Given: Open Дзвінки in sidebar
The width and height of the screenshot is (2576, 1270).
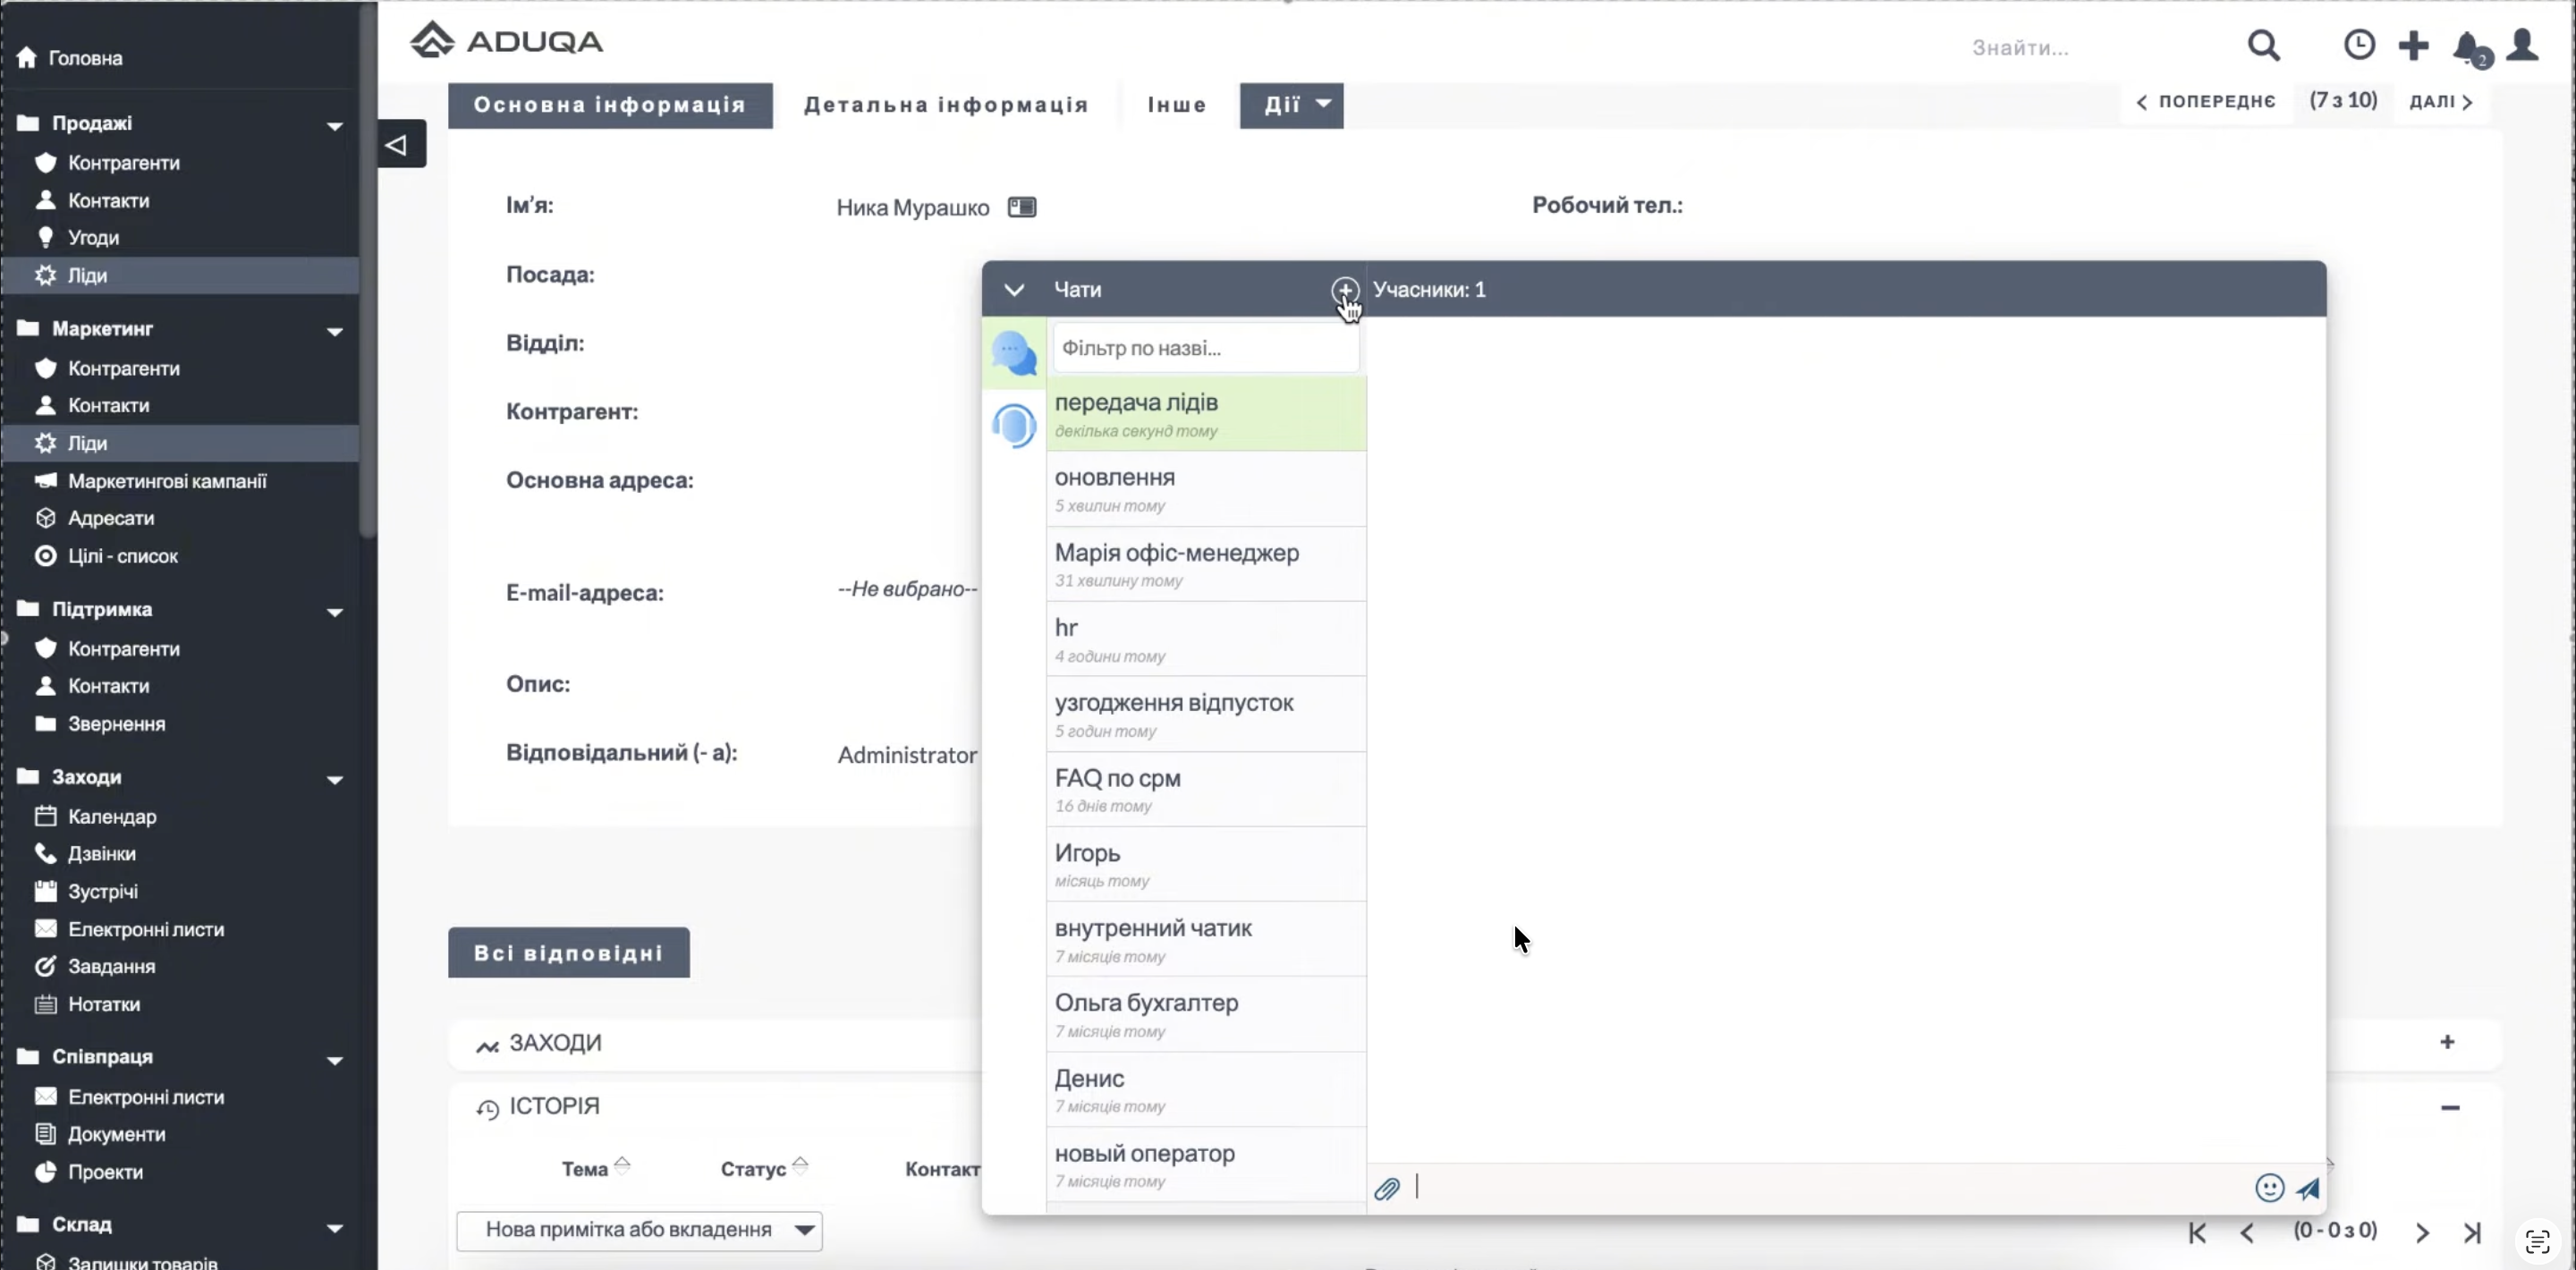Looking at the screenshot, I should click(101, 854).
